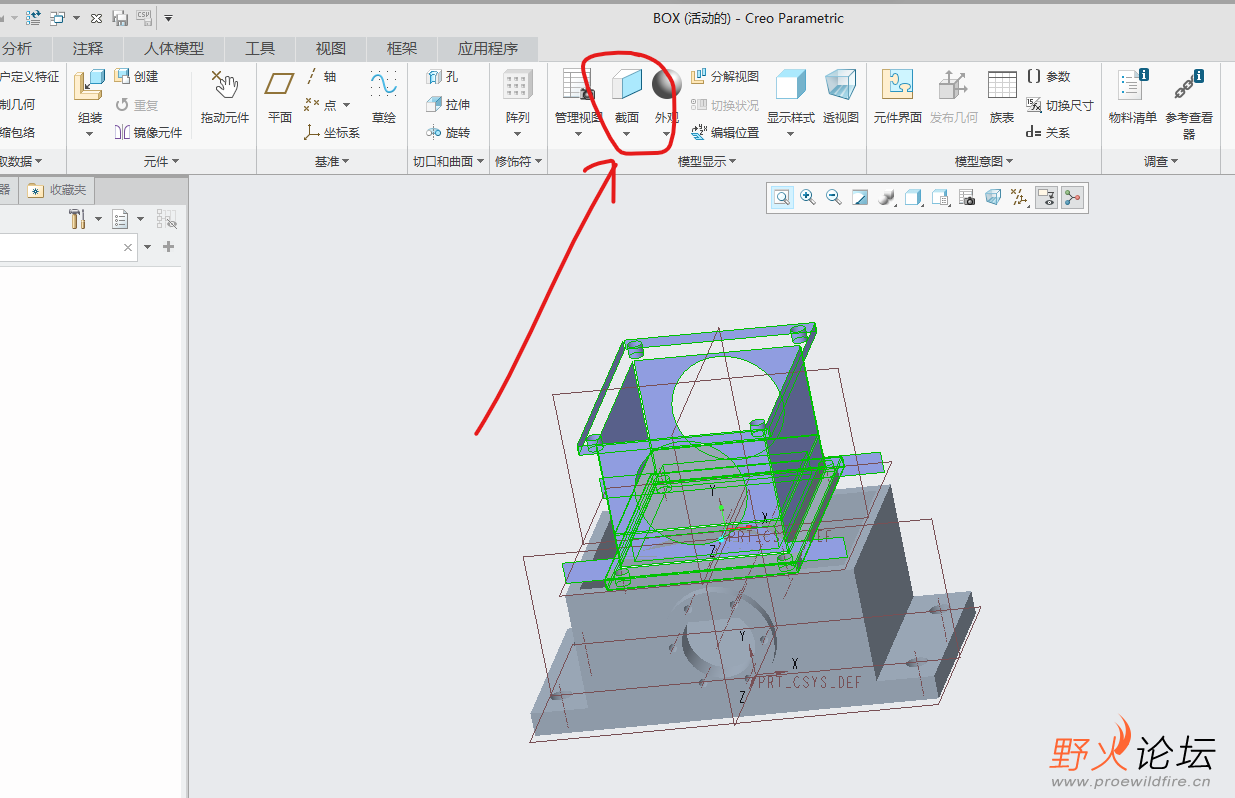Select the 镜像元件 (Mirror Component) tool
The width and height of the screenshot is (1235, 798).
[x=148, y=132]
